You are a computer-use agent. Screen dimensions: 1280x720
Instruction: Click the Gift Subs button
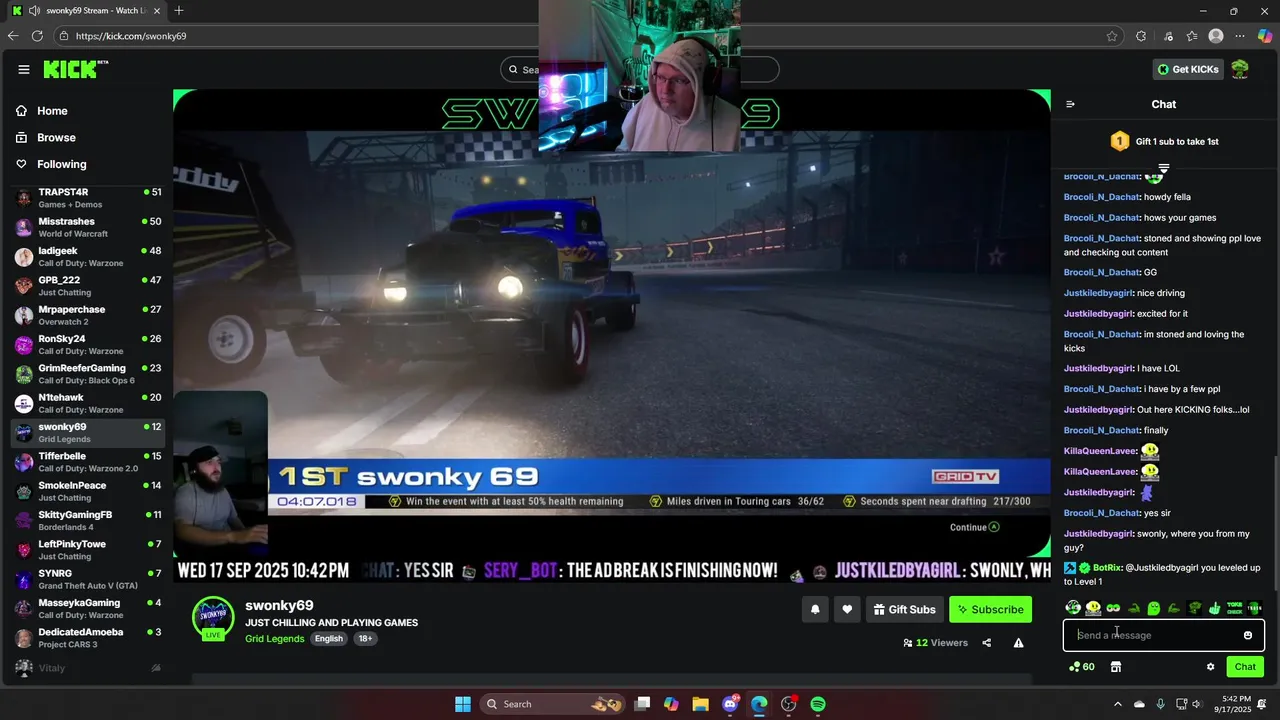904,609
